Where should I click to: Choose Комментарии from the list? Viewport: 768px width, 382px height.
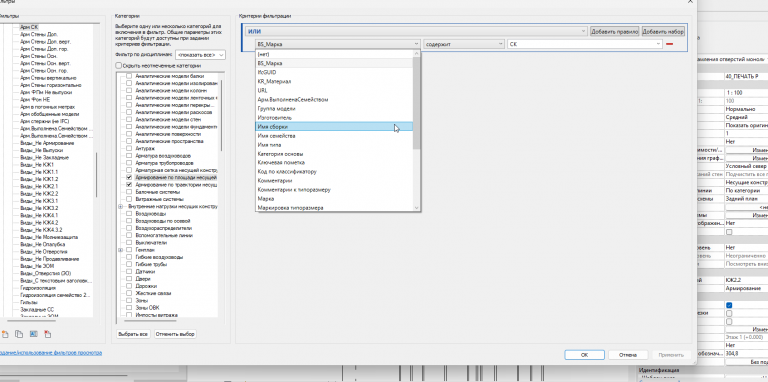tap(334, 181)
